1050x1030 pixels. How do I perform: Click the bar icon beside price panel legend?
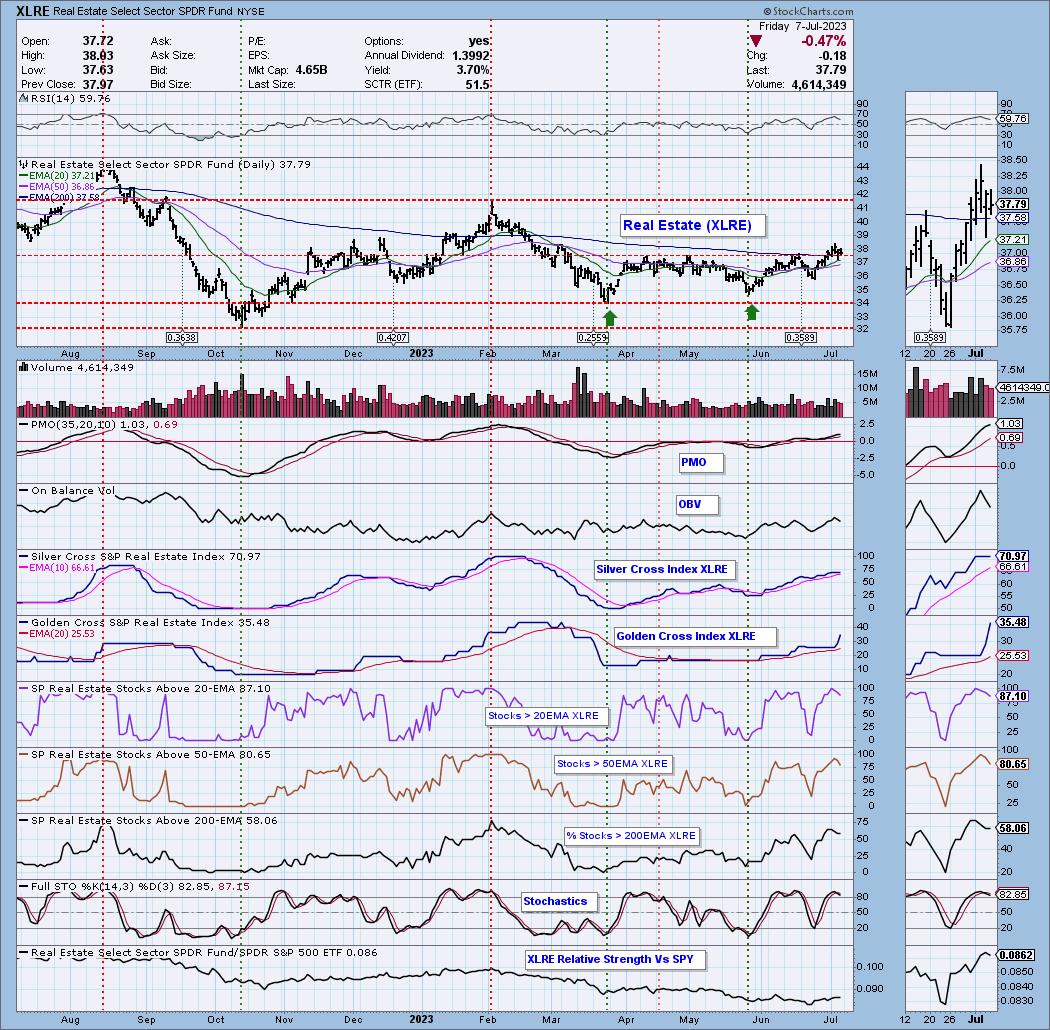[23, 164]
